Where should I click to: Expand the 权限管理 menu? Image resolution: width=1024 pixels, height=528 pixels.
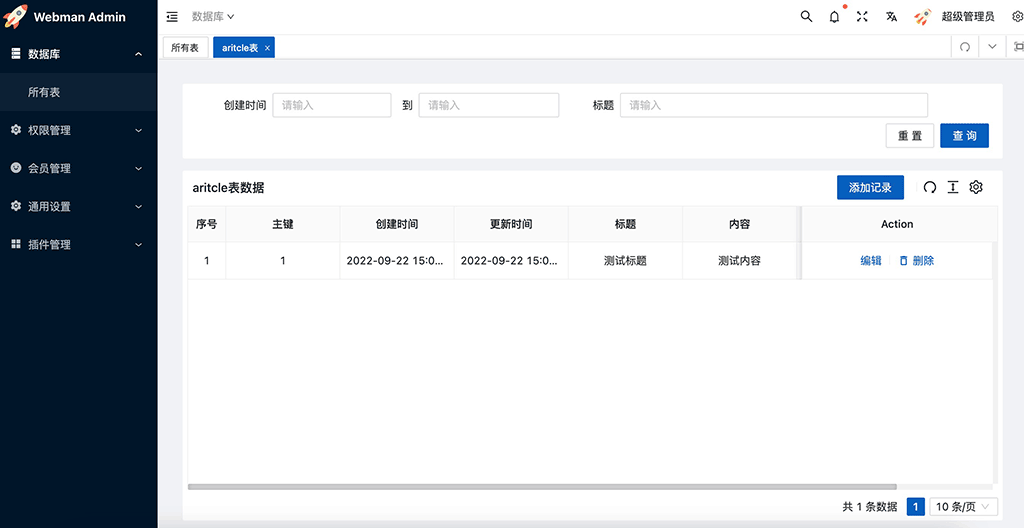(x=138, y=131)
